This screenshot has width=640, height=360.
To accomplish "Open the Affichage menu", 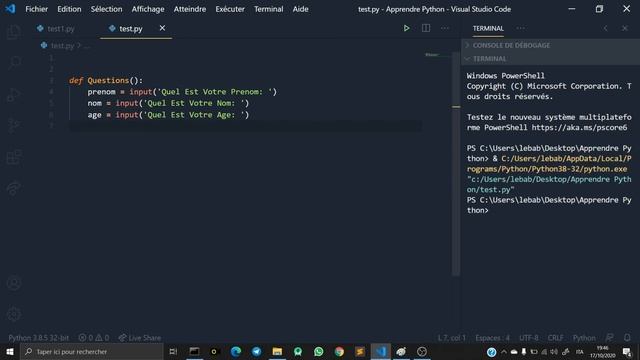I will 148,9.
